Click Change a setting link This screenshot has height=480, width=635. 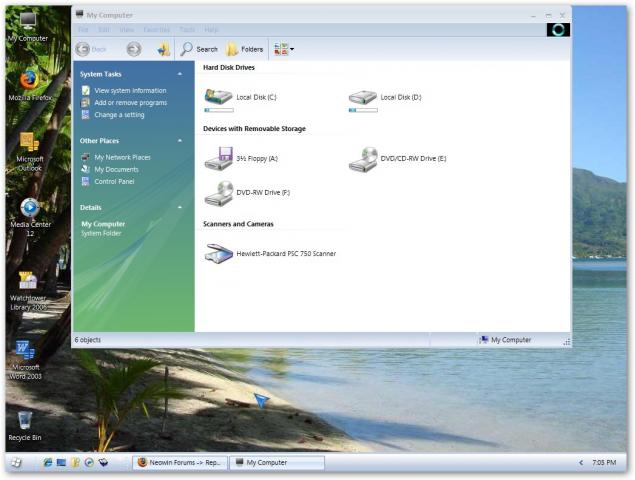tap(119, 115)
